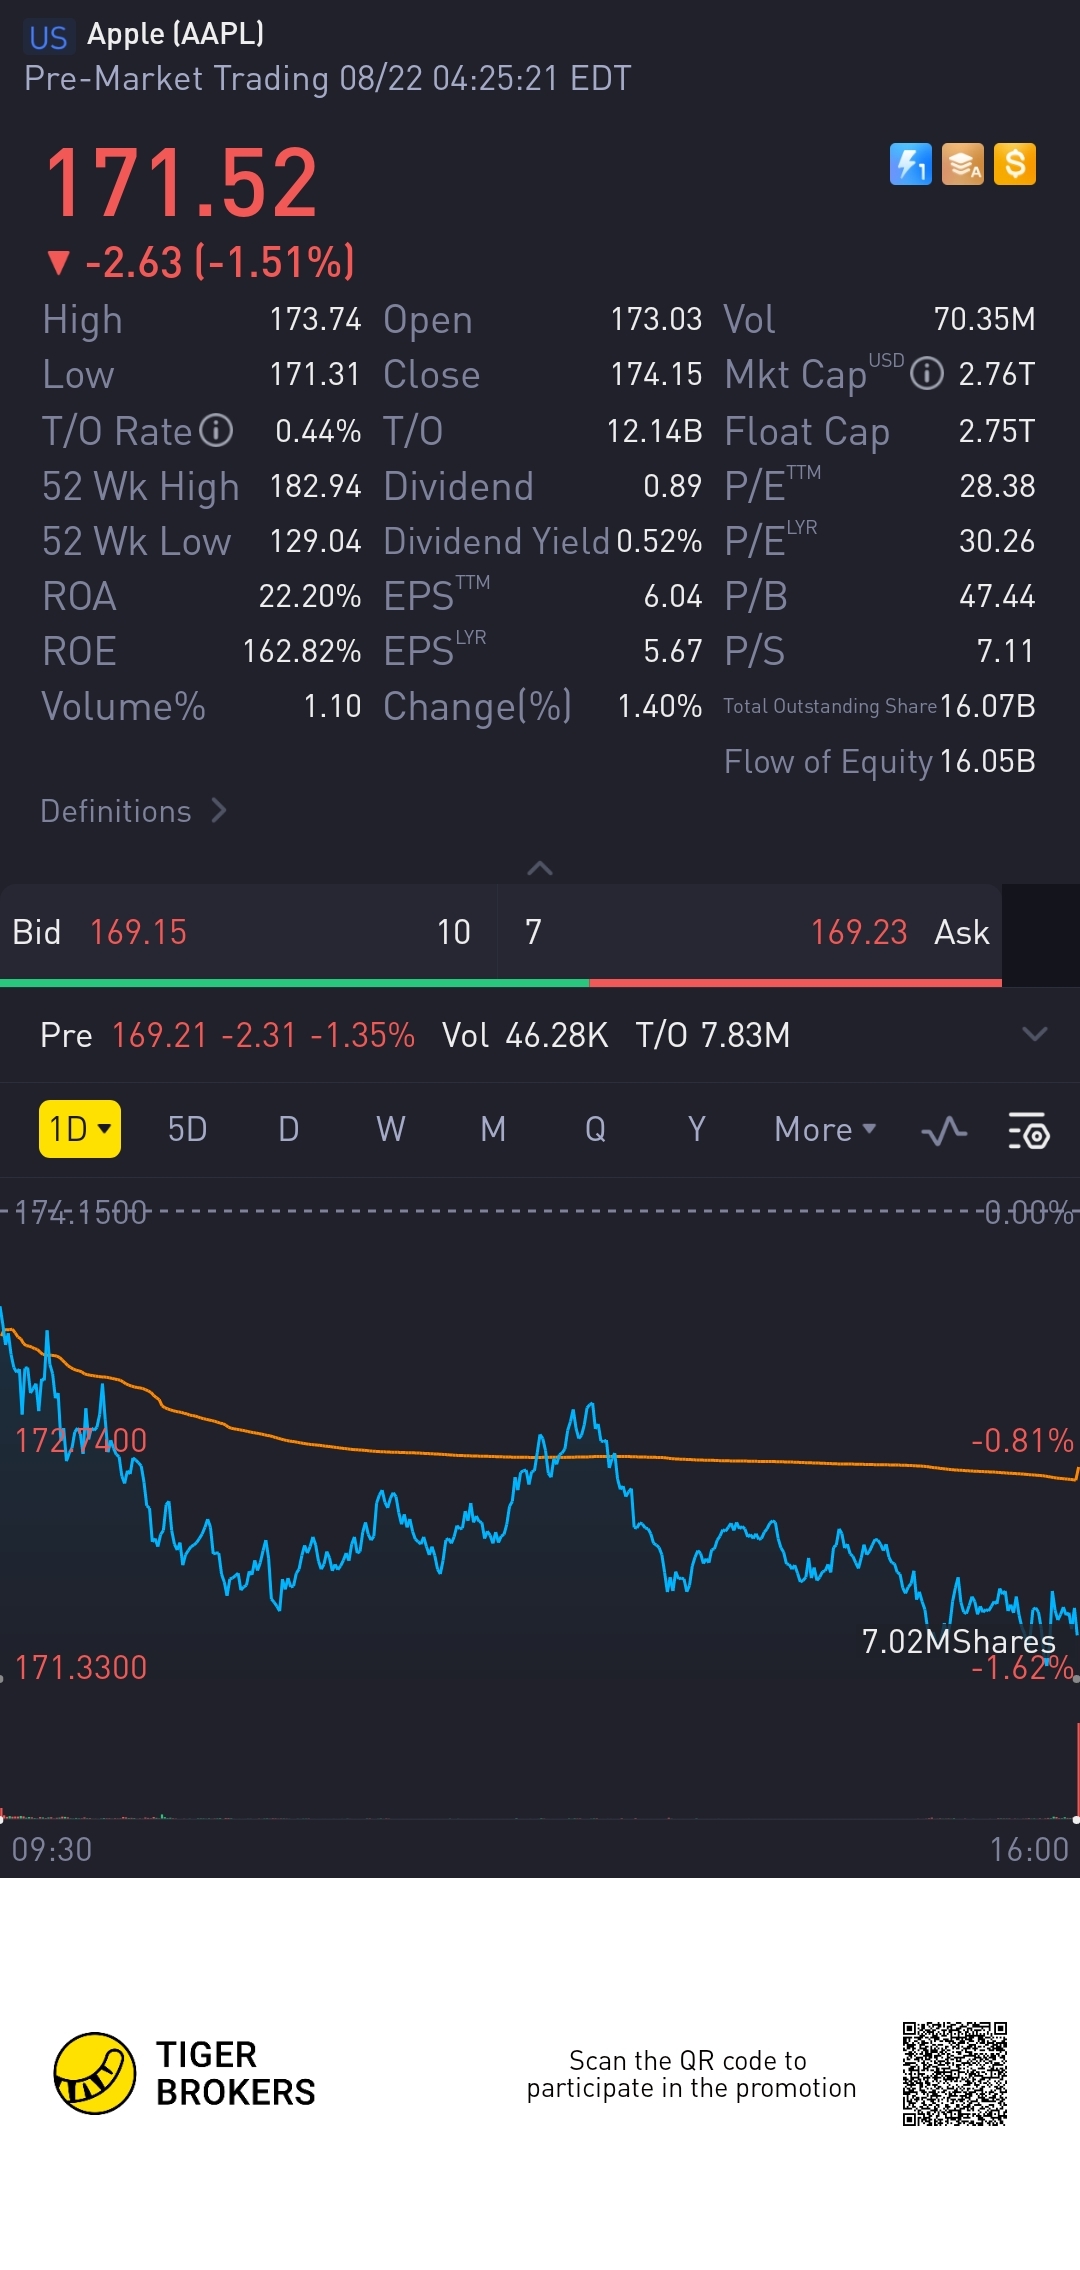
Task: Tap the green-red bid/ask ratio bar
Action: coord(500,983)
